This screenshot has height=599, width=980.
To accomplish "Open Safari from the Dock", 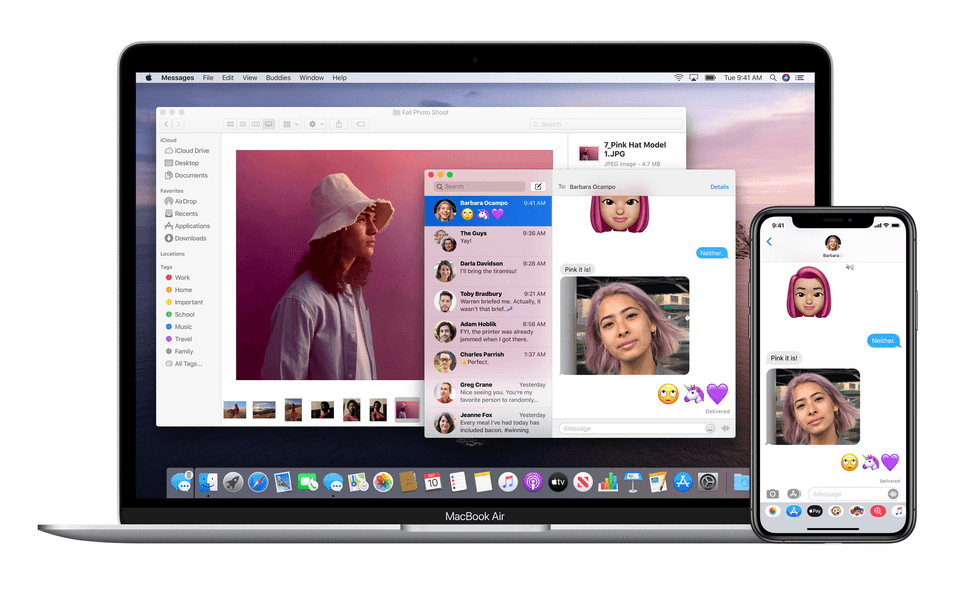I will (259, 481).
